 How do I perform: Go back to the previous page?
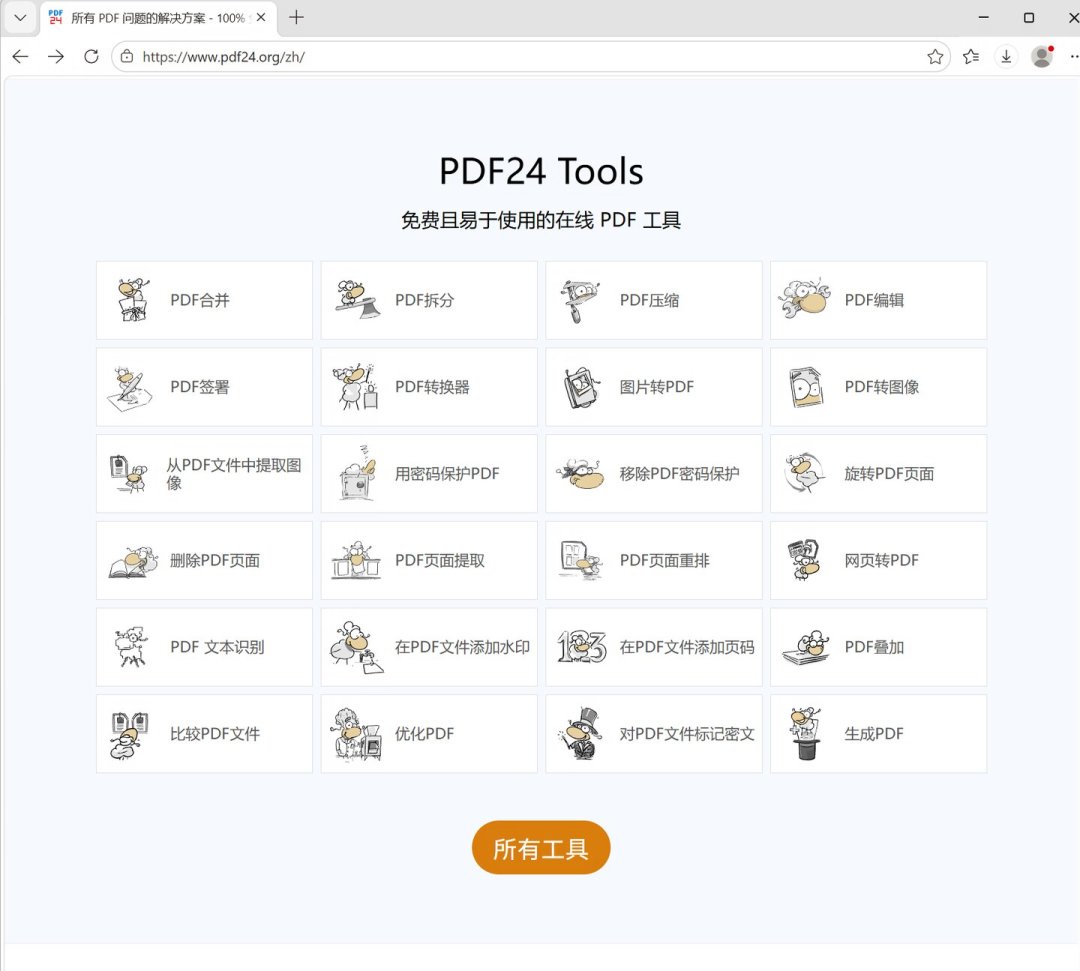21,56
